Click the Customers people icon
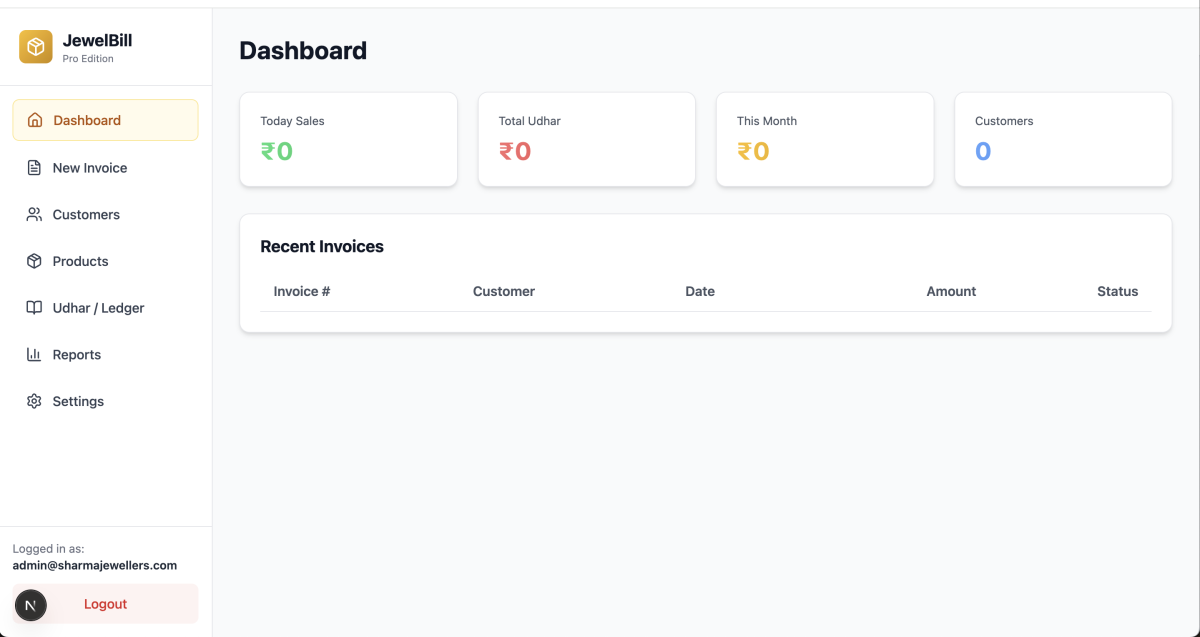This screenshot has width=1200, height=637. coord(34,214)
